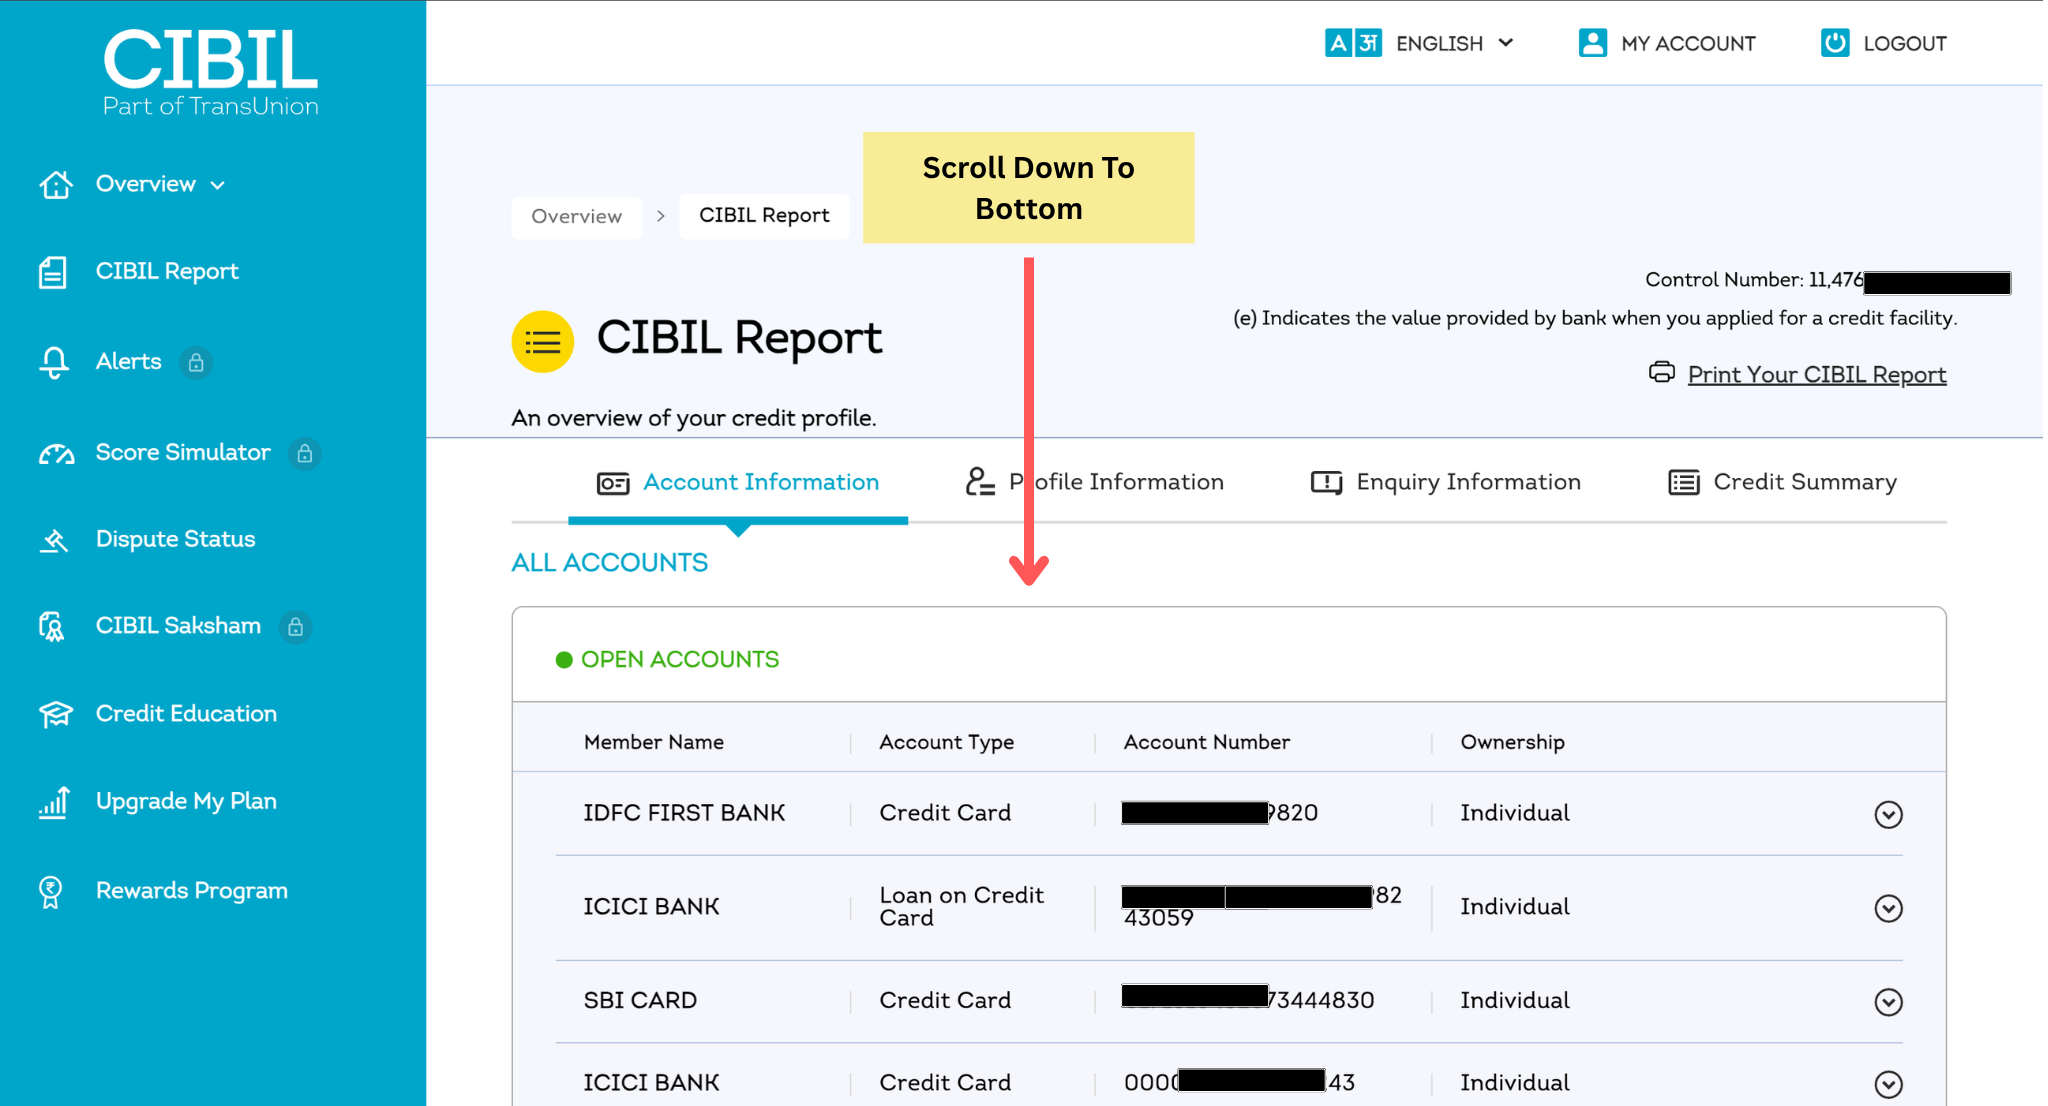Expand the SBI CARD account row
Screen dimensions: 2048x1106
(1888, 1002)
